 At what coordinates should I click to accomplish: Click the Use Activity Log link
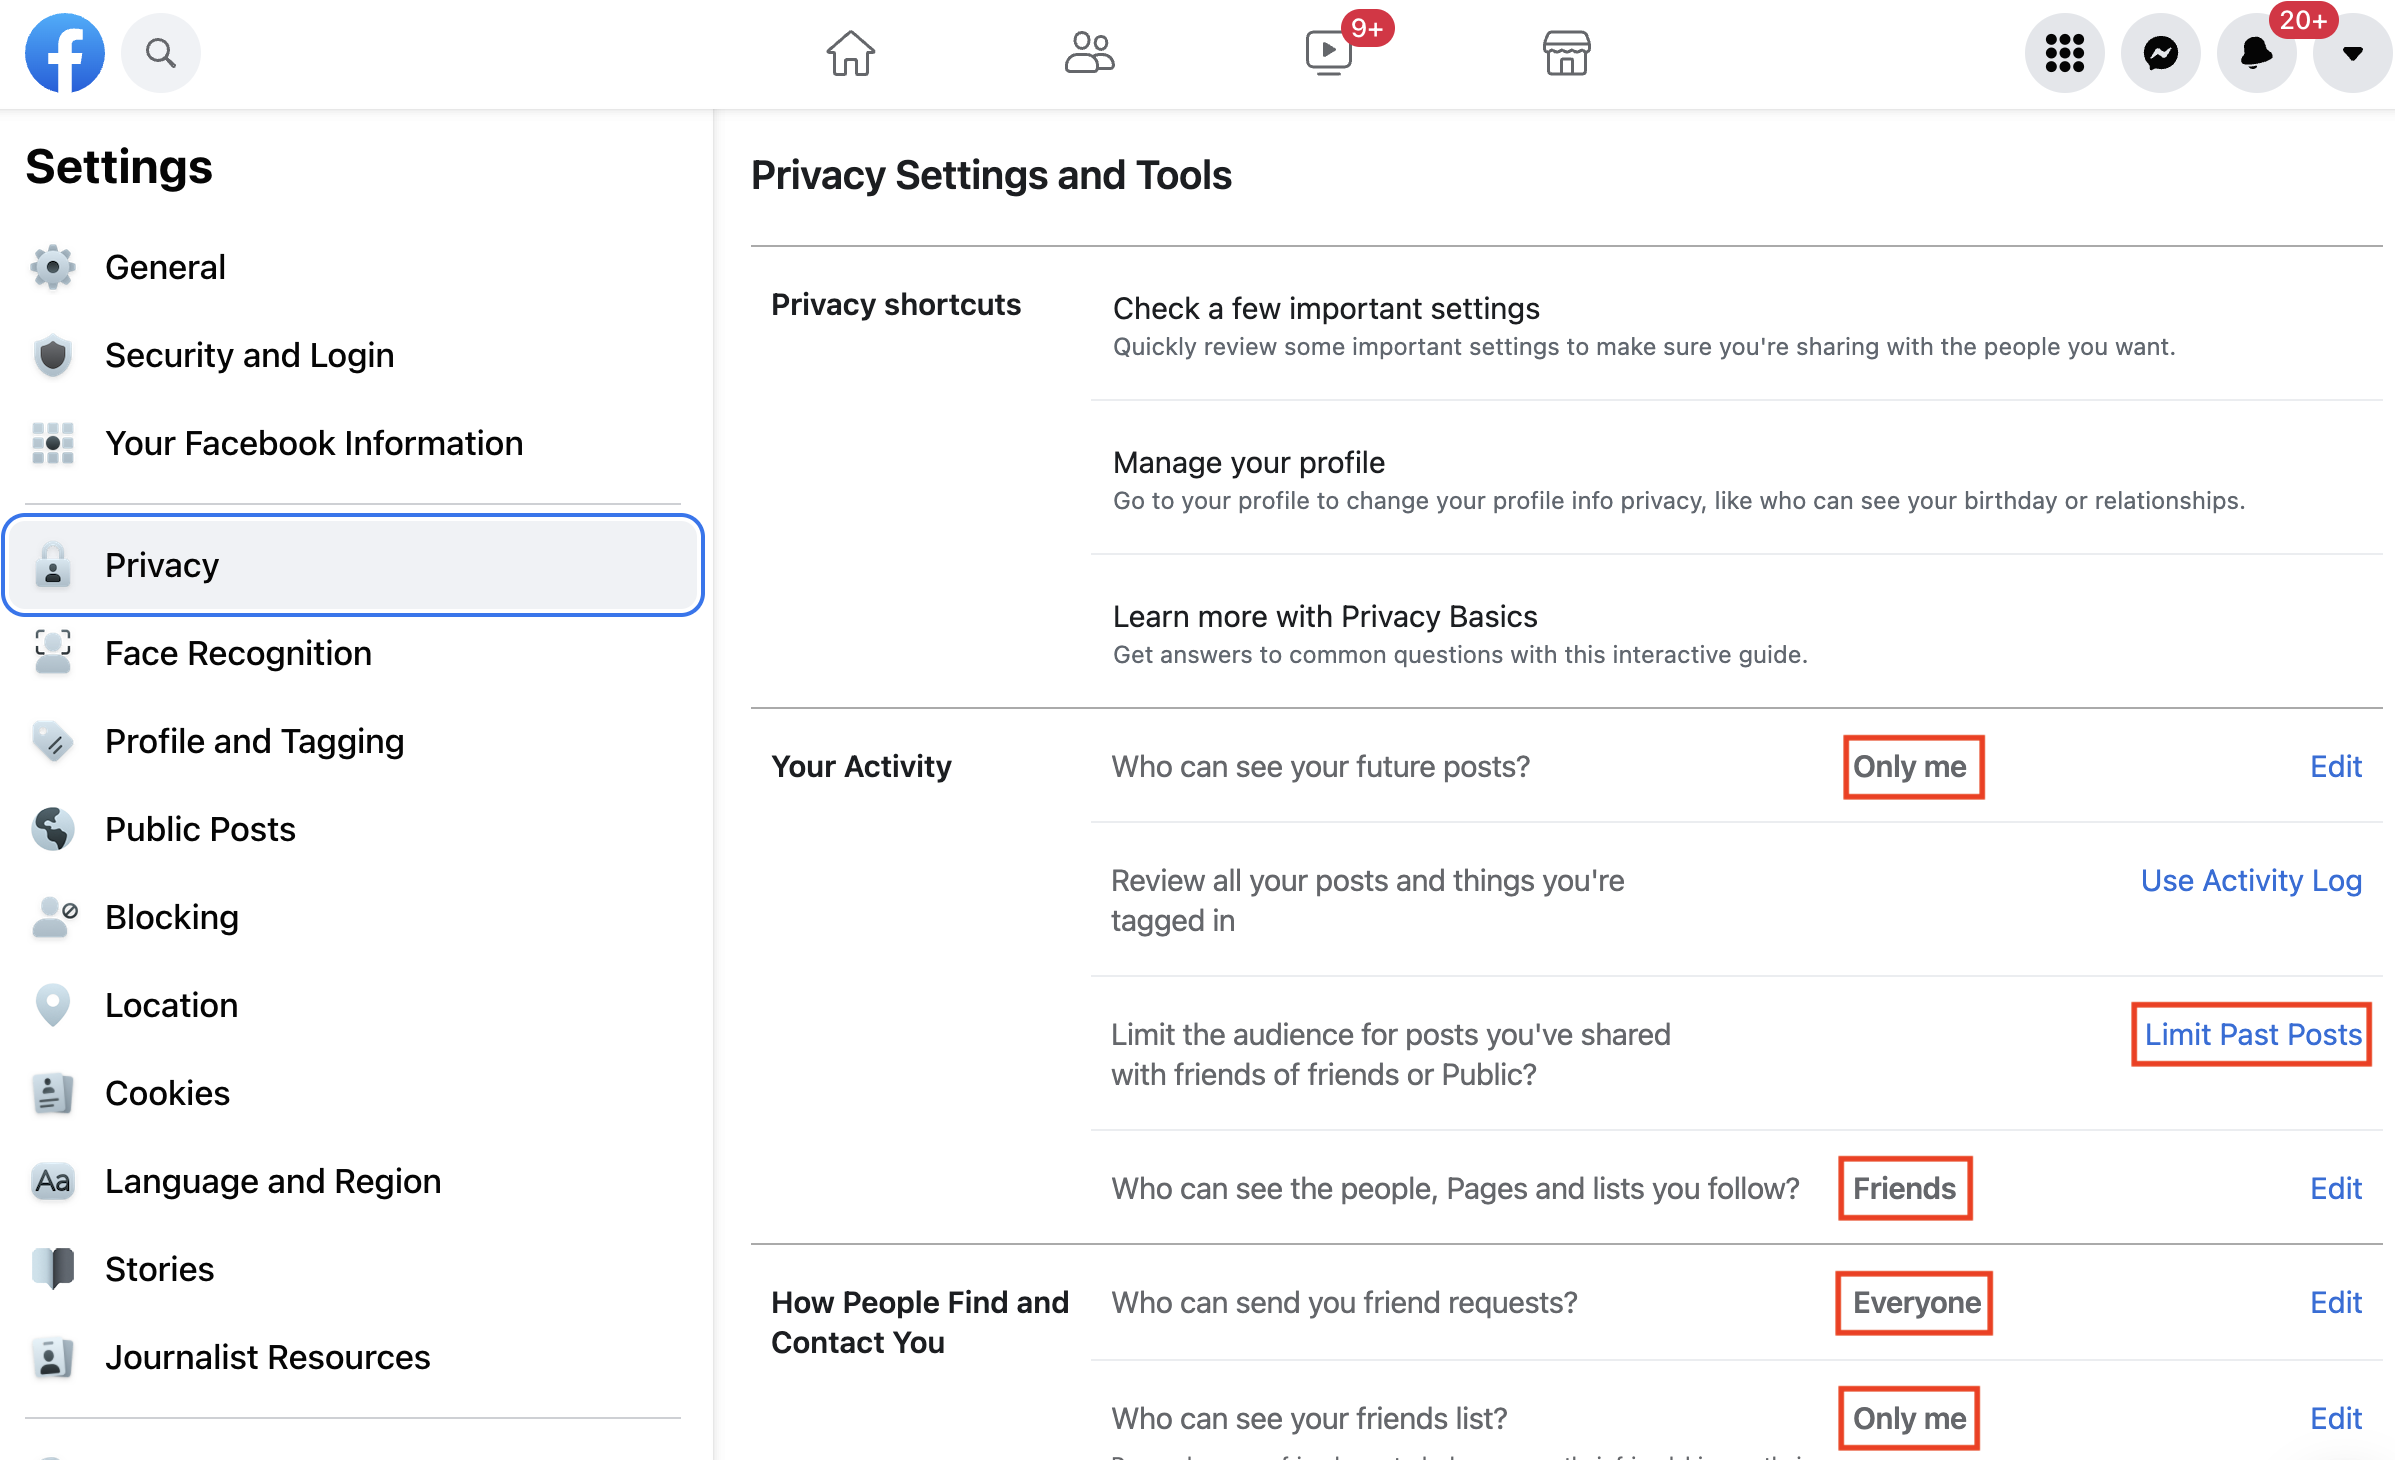(x=2251, y=881)
